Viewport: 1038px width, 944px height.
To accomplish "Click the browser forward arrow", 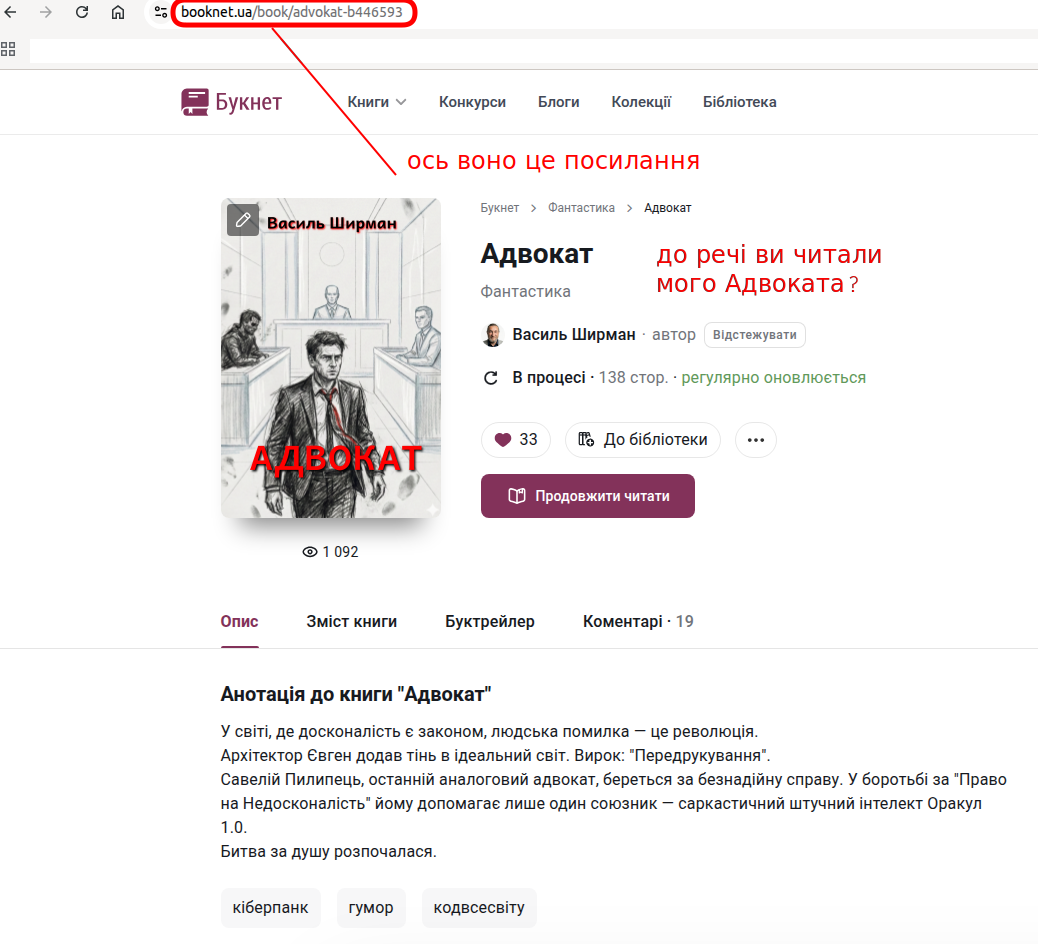I will tap(46, 12).
